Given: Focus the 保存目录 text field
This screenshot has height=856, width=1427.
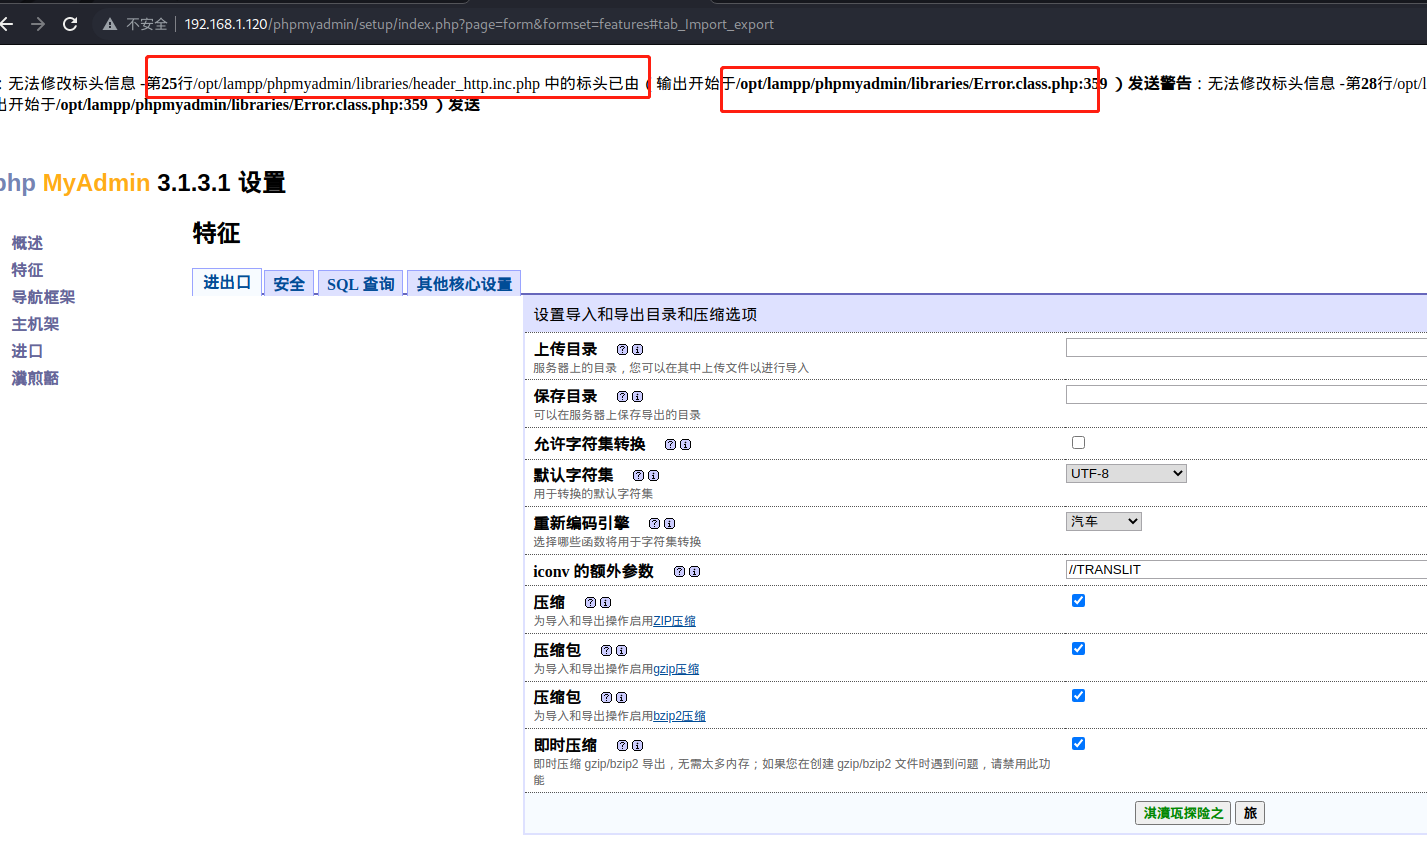Looking at the screenshot, I should tap(1246, 394).
